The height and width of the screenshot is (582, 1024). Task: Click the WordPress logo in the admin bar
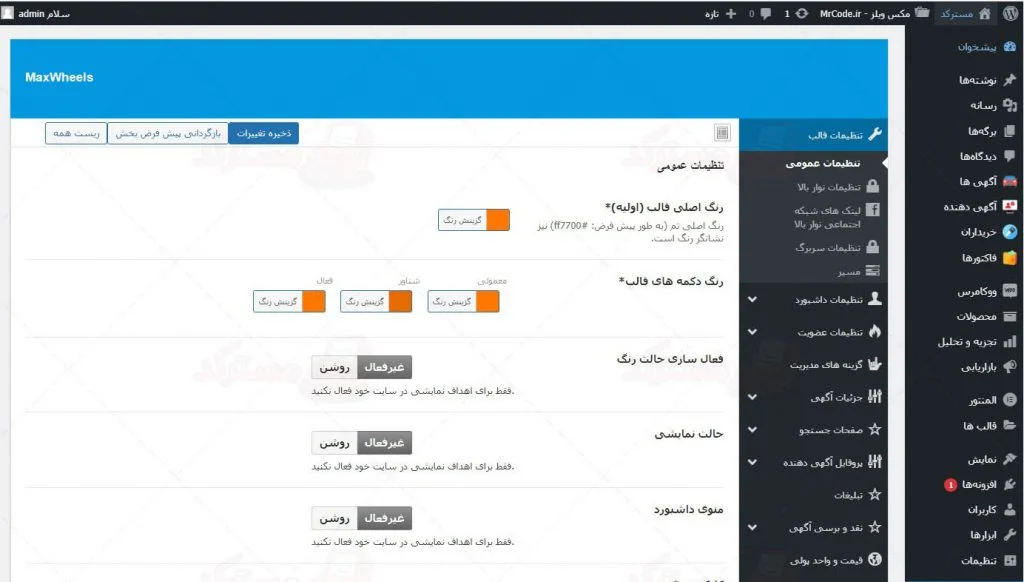[x=1010, y=13]
